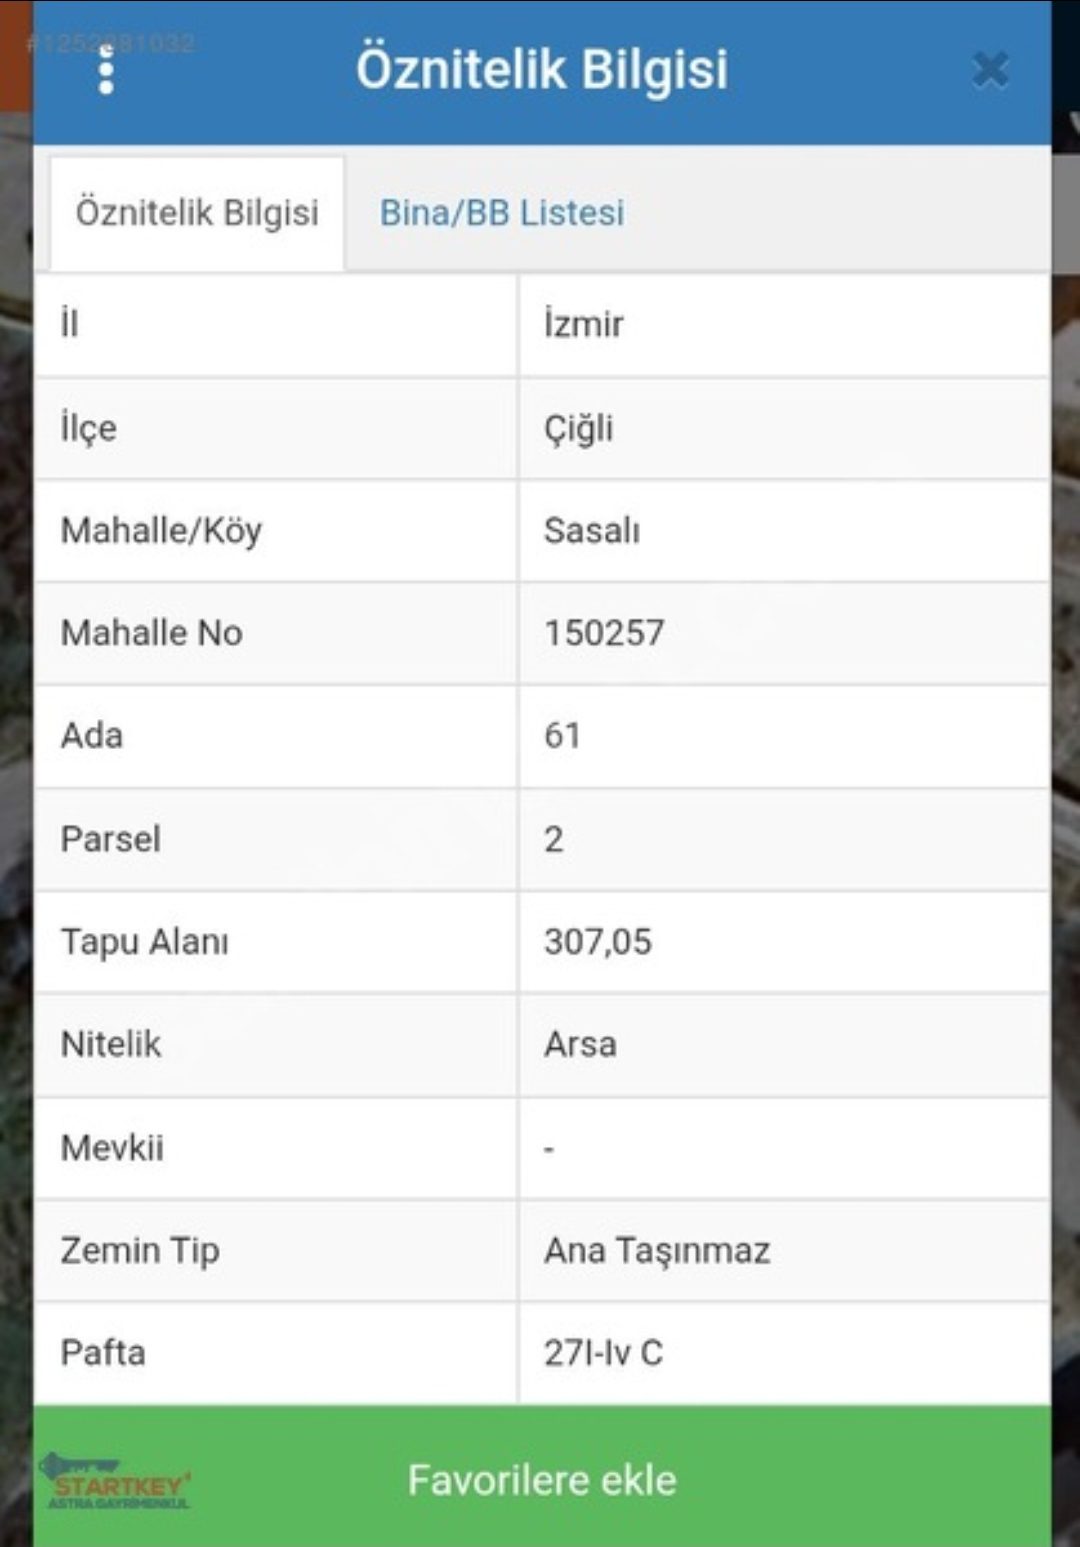Open the three-dot options menu
Image resolution: width=1080 pixels, height=1547 pixels.
tap(106, 70)
